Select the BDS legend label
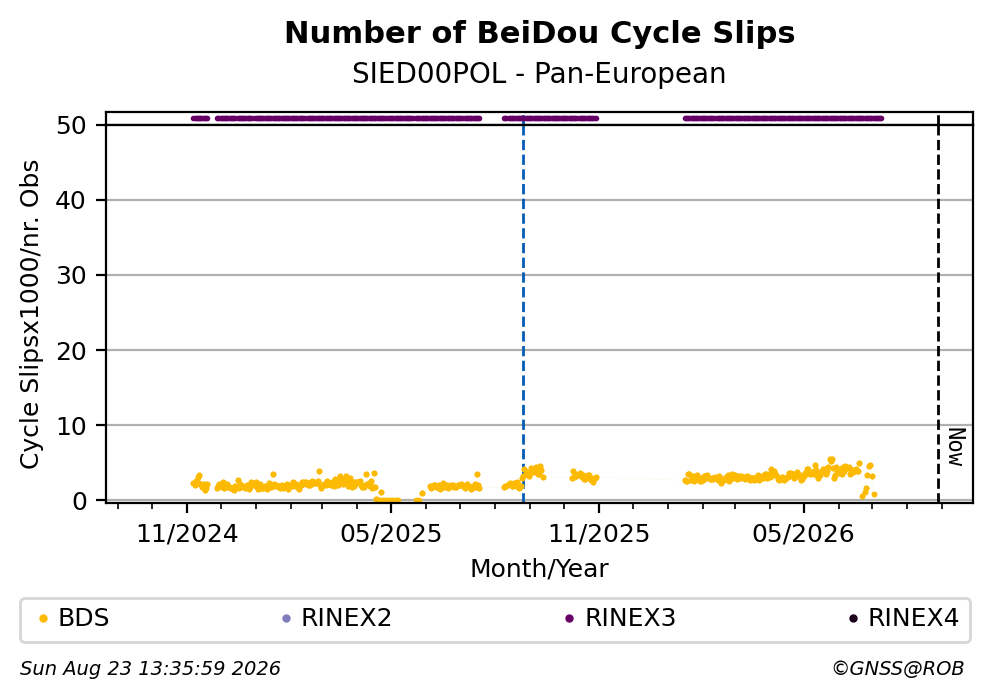Screen dimensions: 993x699 [x=84, y=618]
